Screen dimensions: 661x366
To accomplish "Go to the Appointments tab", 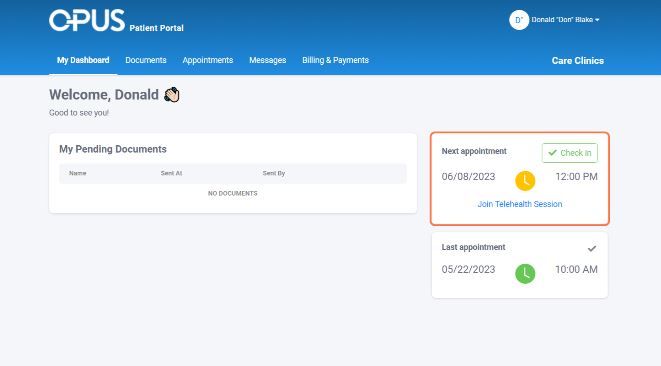I will pos(208,60).
